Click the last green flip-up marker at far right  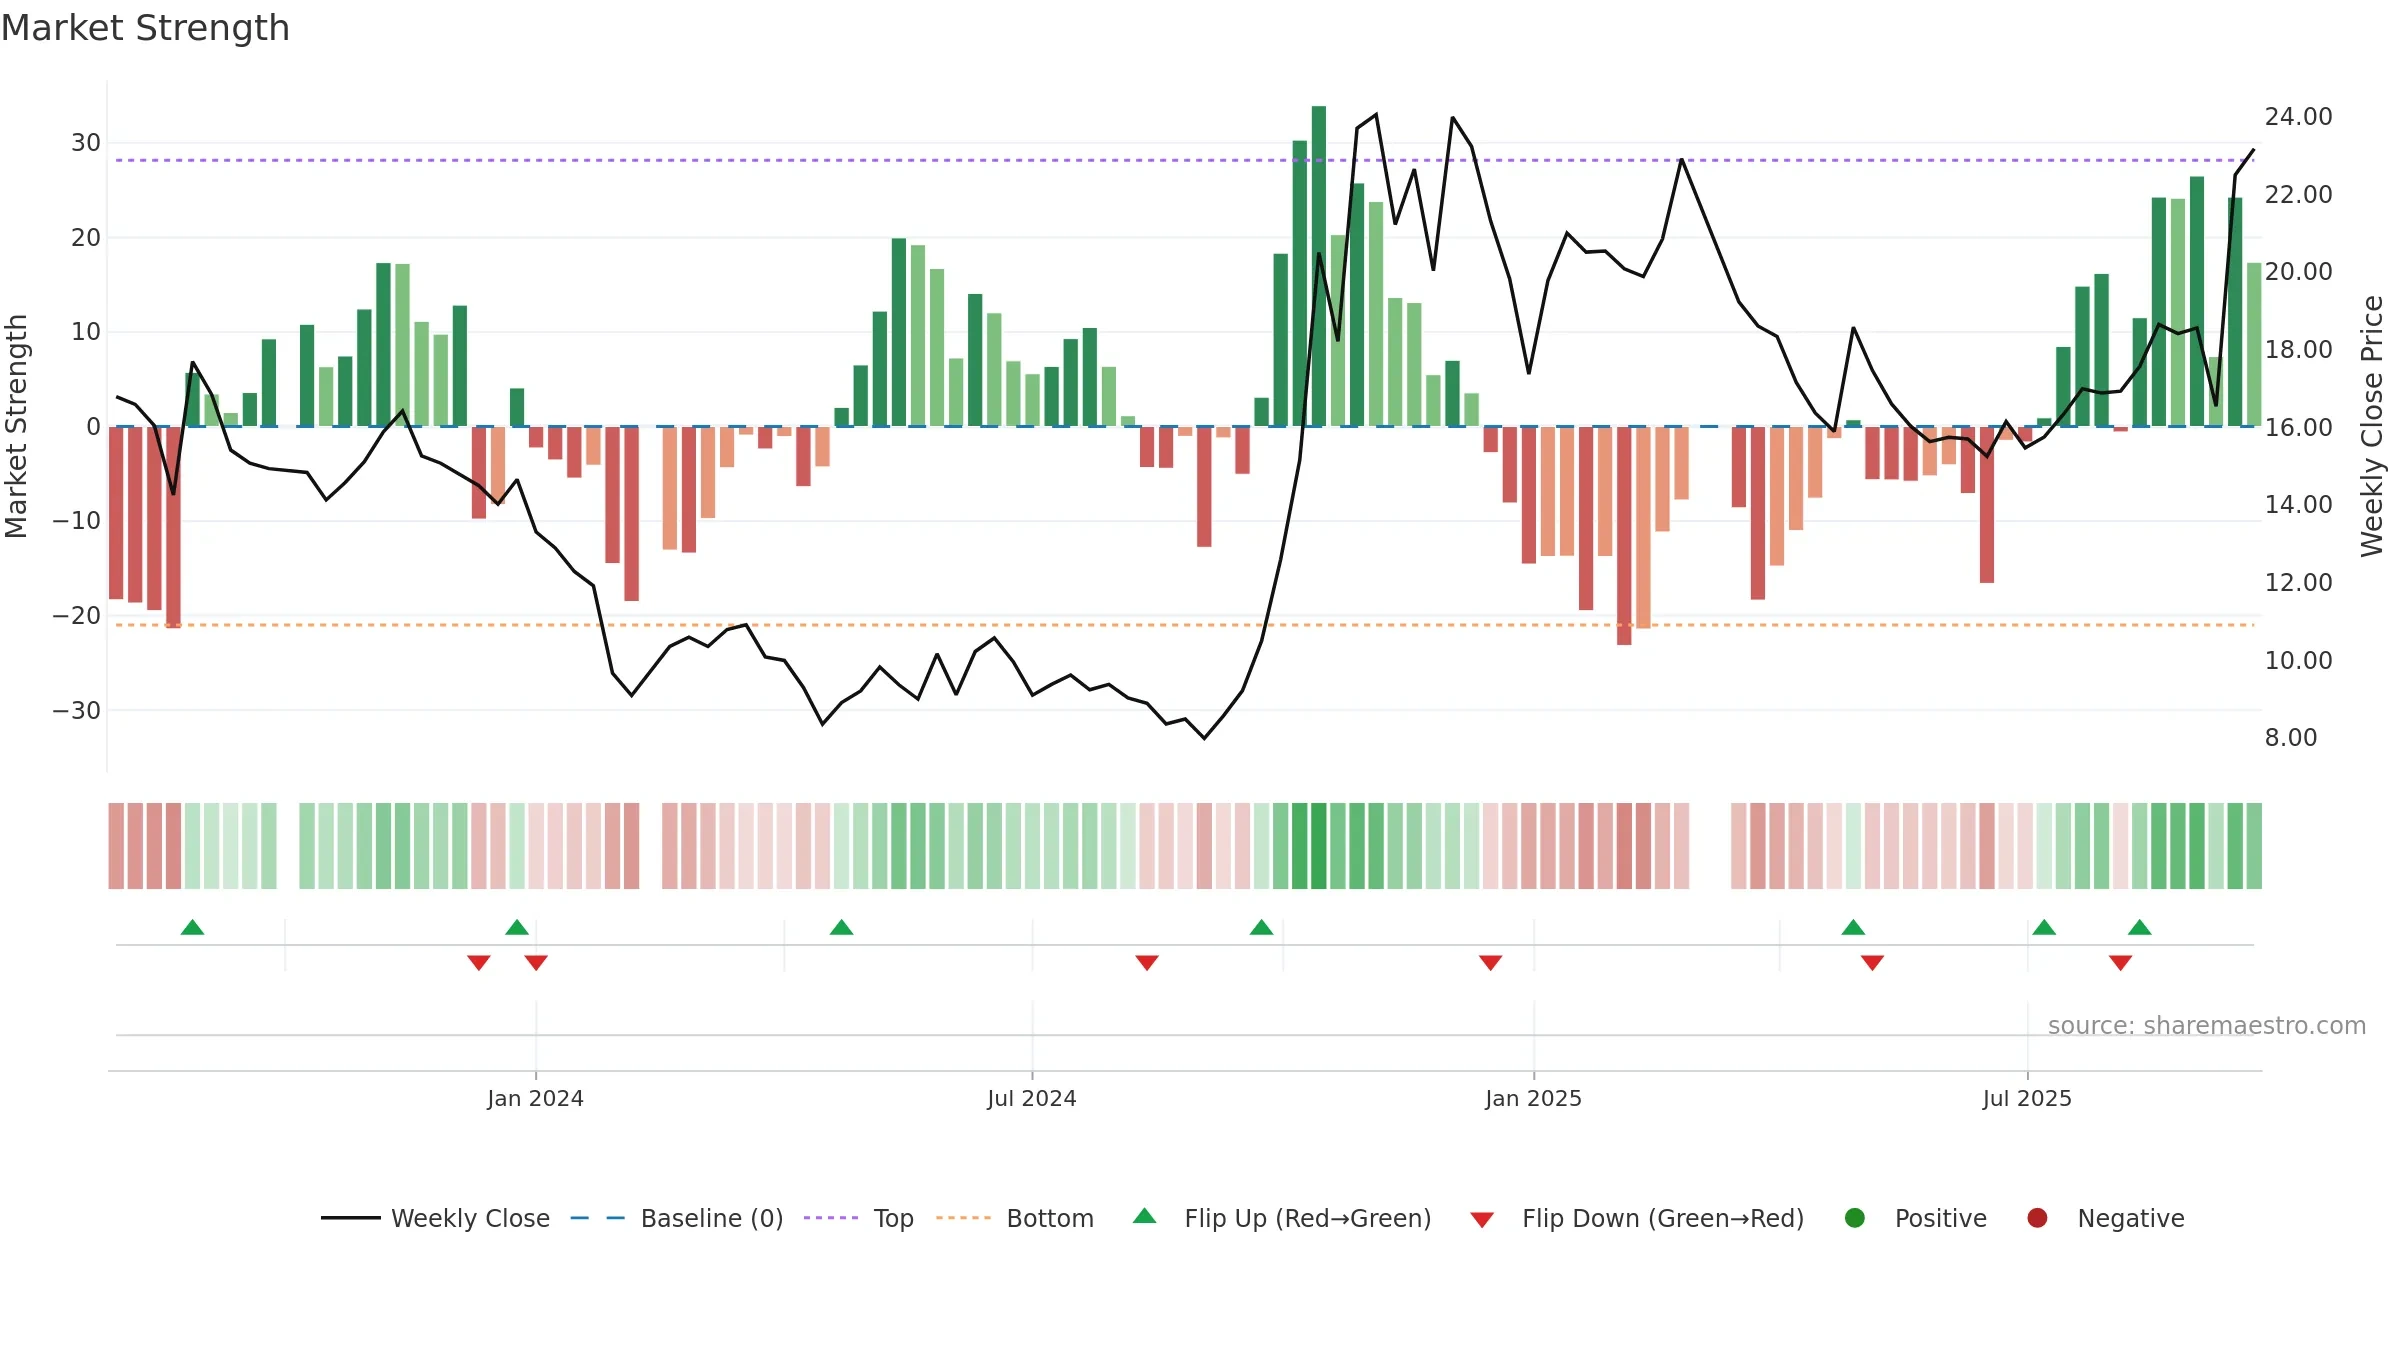click(x=2140, y=927)
